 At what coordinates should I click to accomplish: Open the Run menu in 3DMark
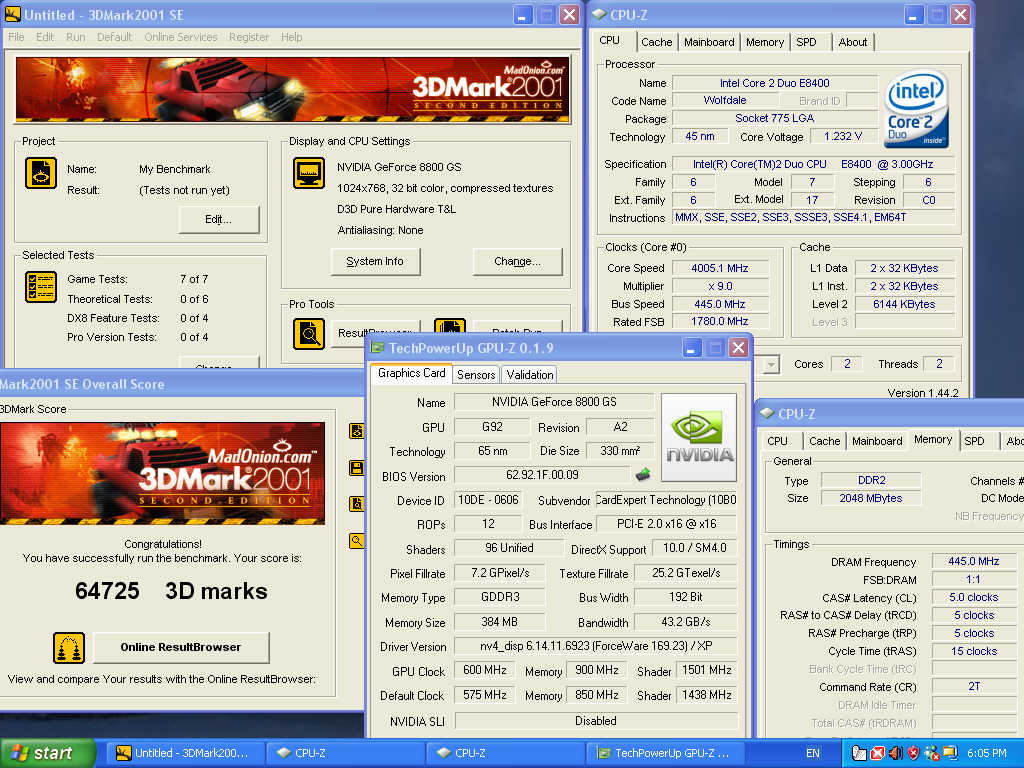(76, 37)
